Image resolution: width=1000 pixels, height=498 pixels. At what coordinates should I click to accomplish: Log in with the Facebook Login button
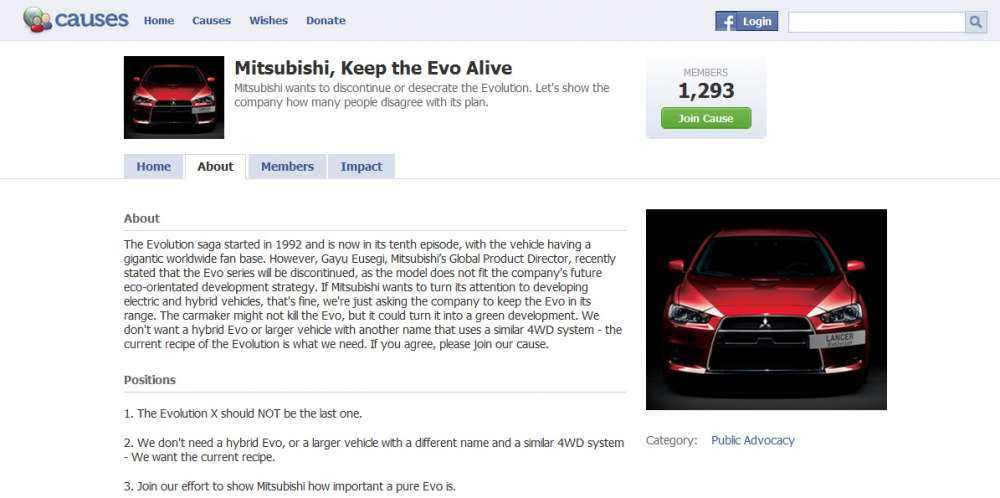[747, 22]
